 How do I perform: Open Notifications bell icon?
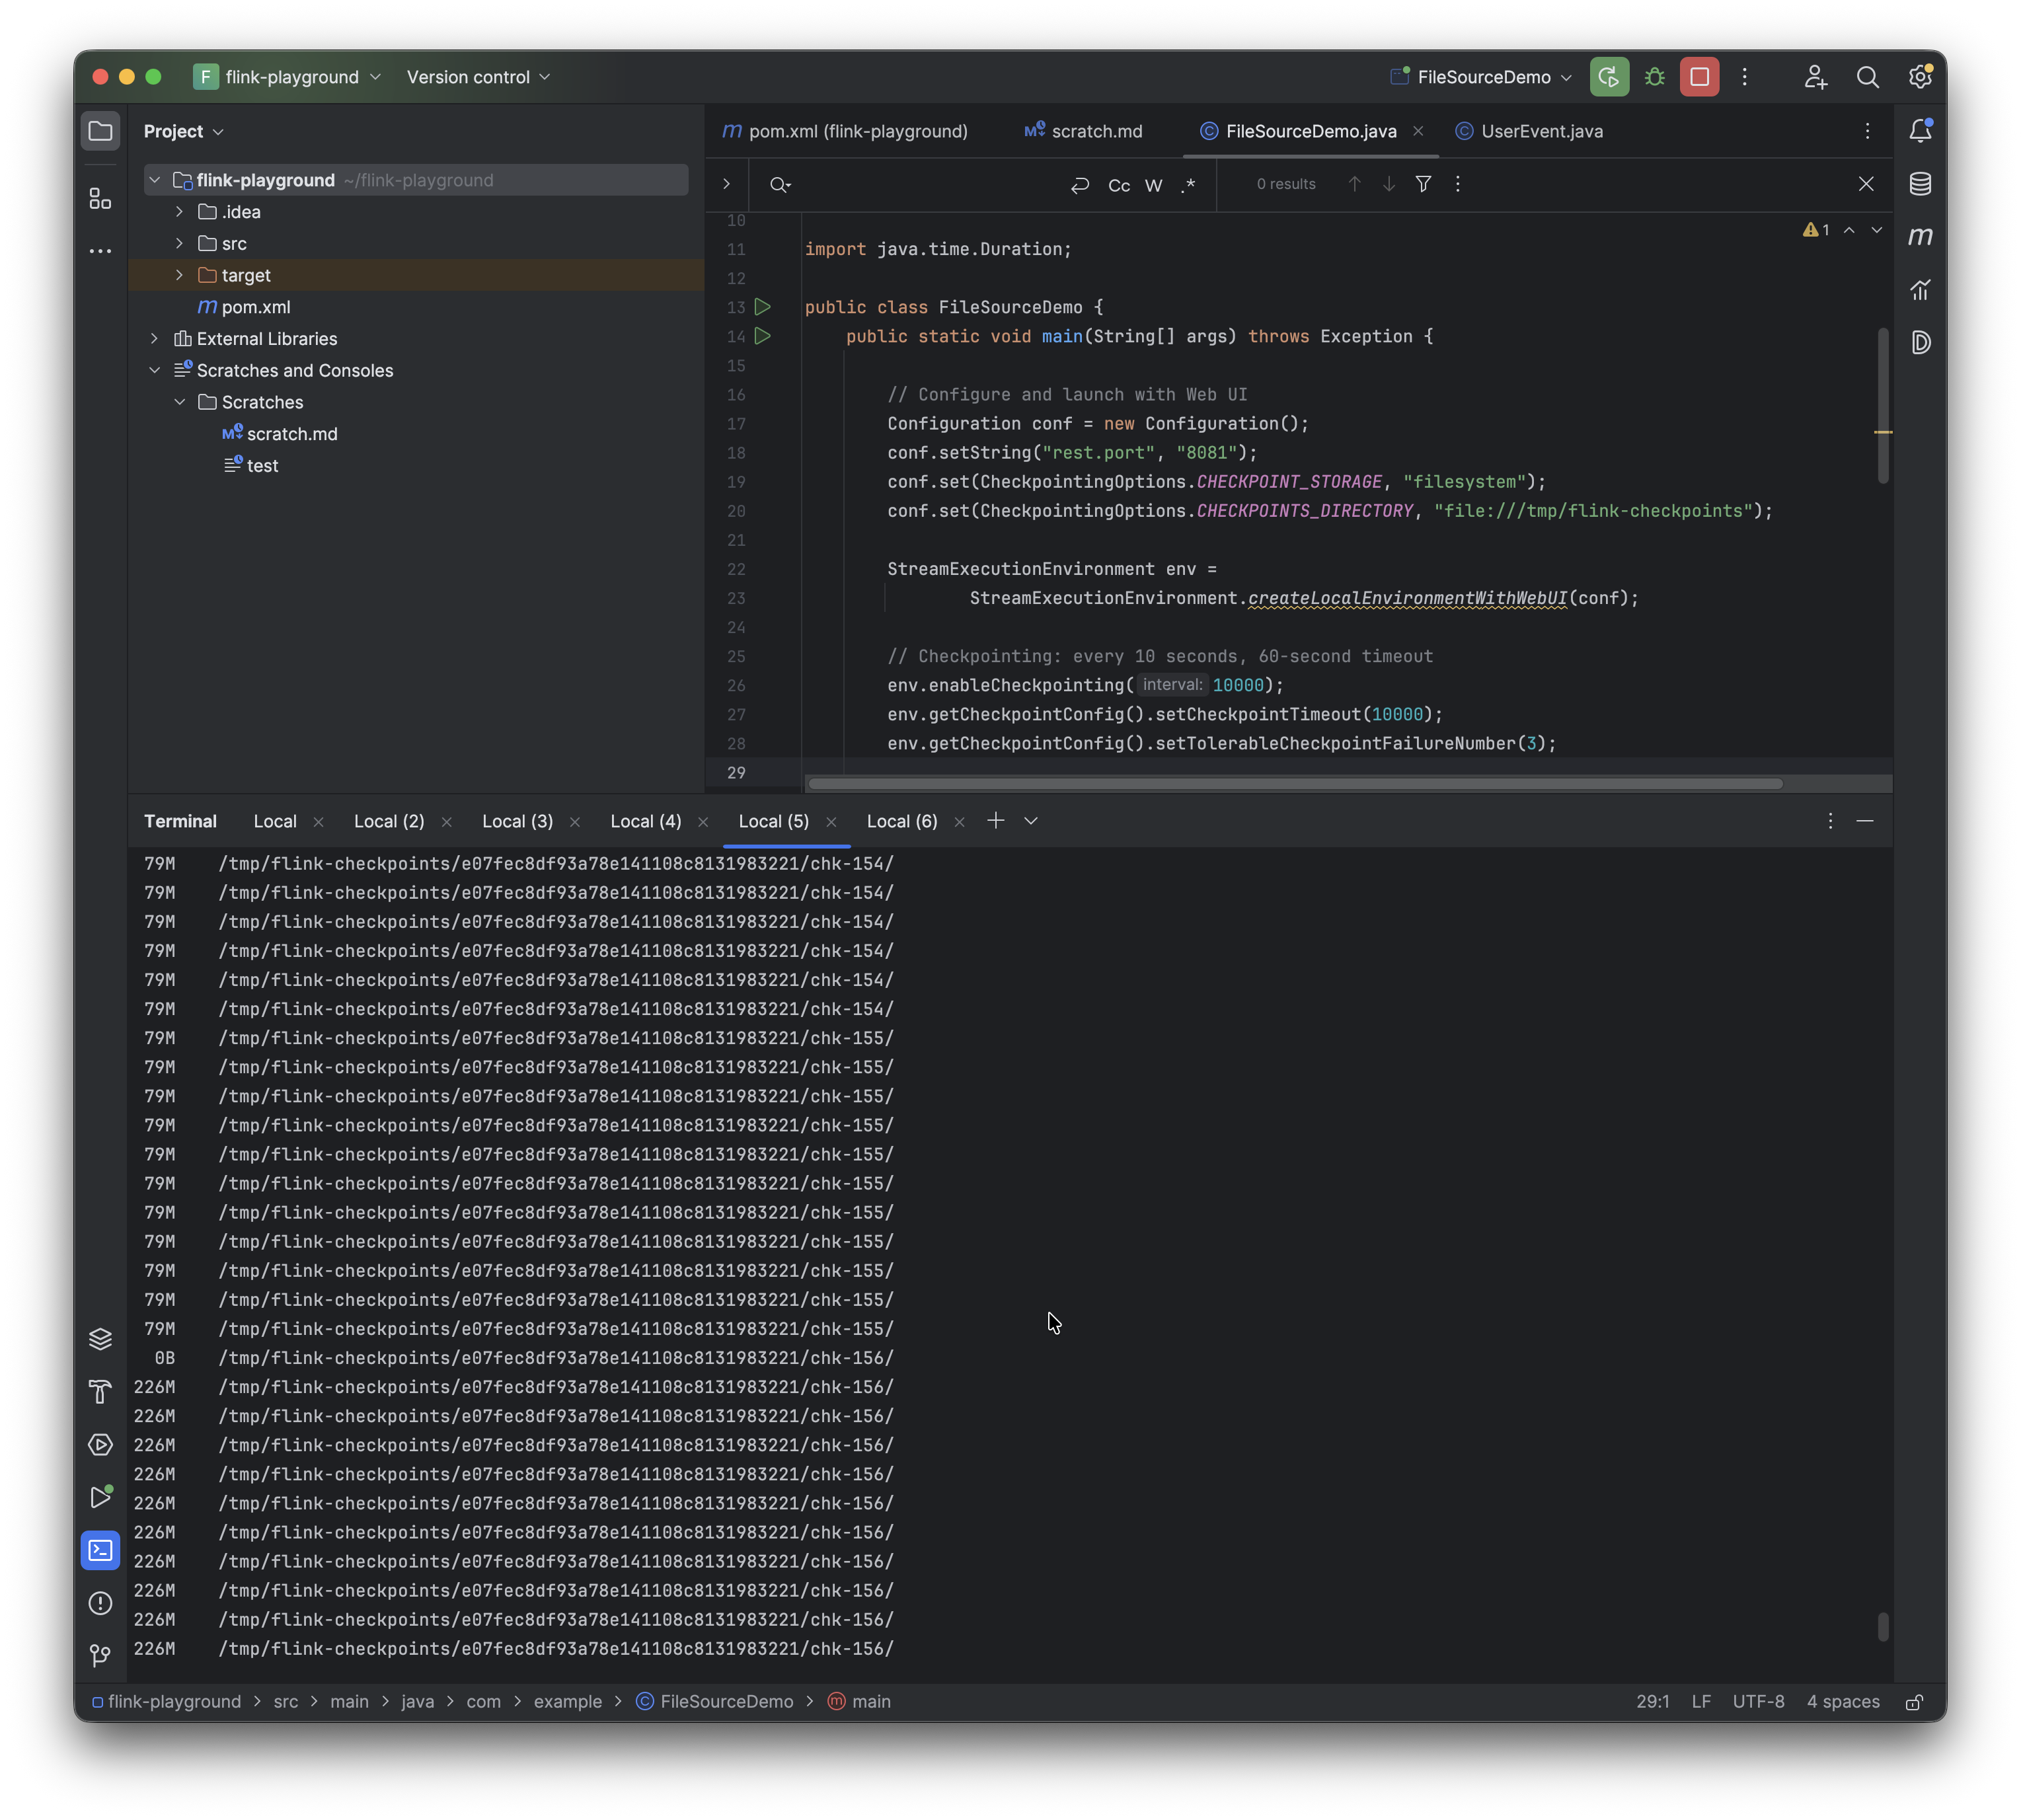pos(1919,131)
